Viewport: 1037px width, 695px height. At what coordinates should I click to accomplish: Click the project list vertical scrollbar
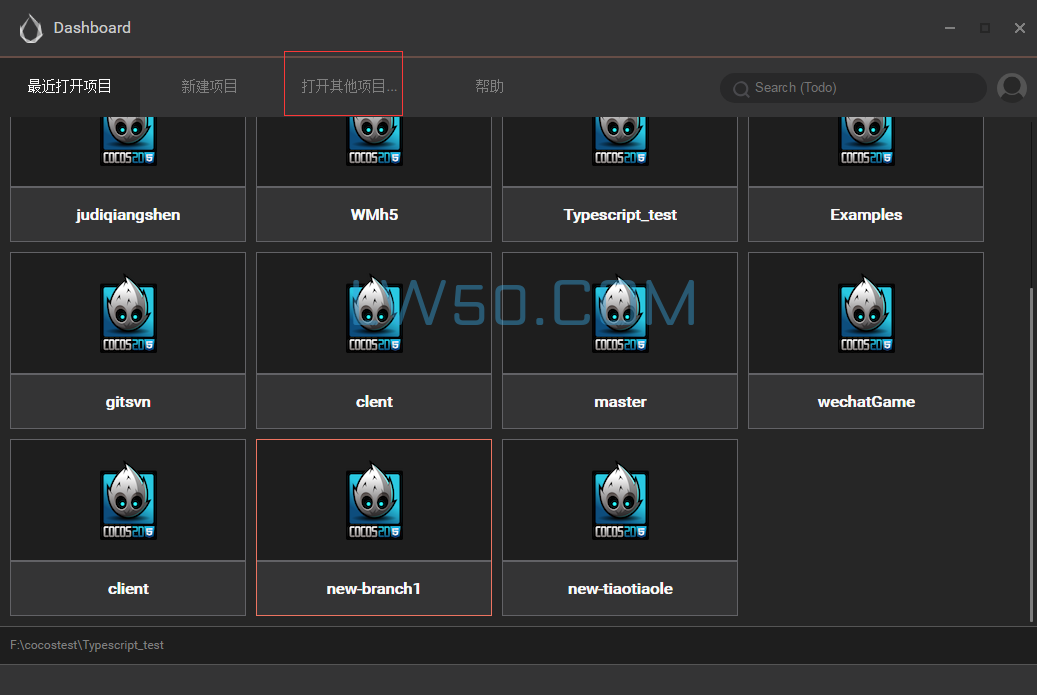pos(1031,450)
